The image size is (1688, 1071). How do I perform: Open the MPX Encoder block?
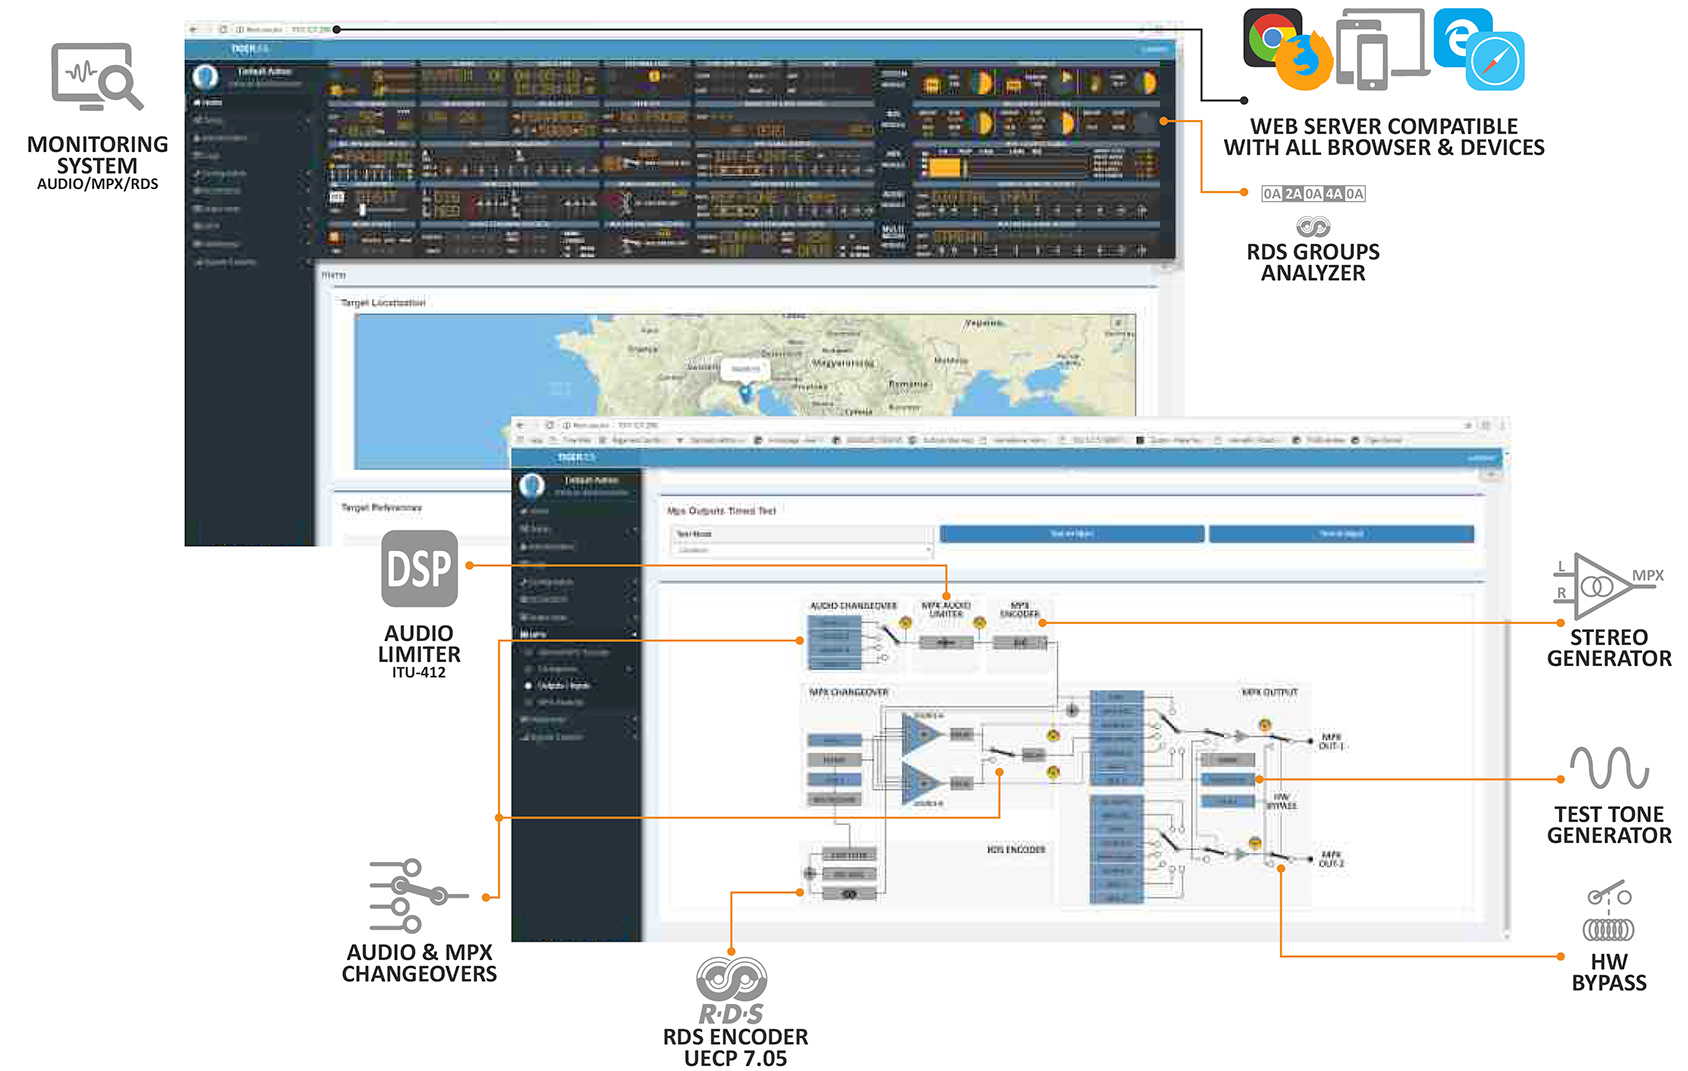pyautogui.click(x=1020, y=642)
